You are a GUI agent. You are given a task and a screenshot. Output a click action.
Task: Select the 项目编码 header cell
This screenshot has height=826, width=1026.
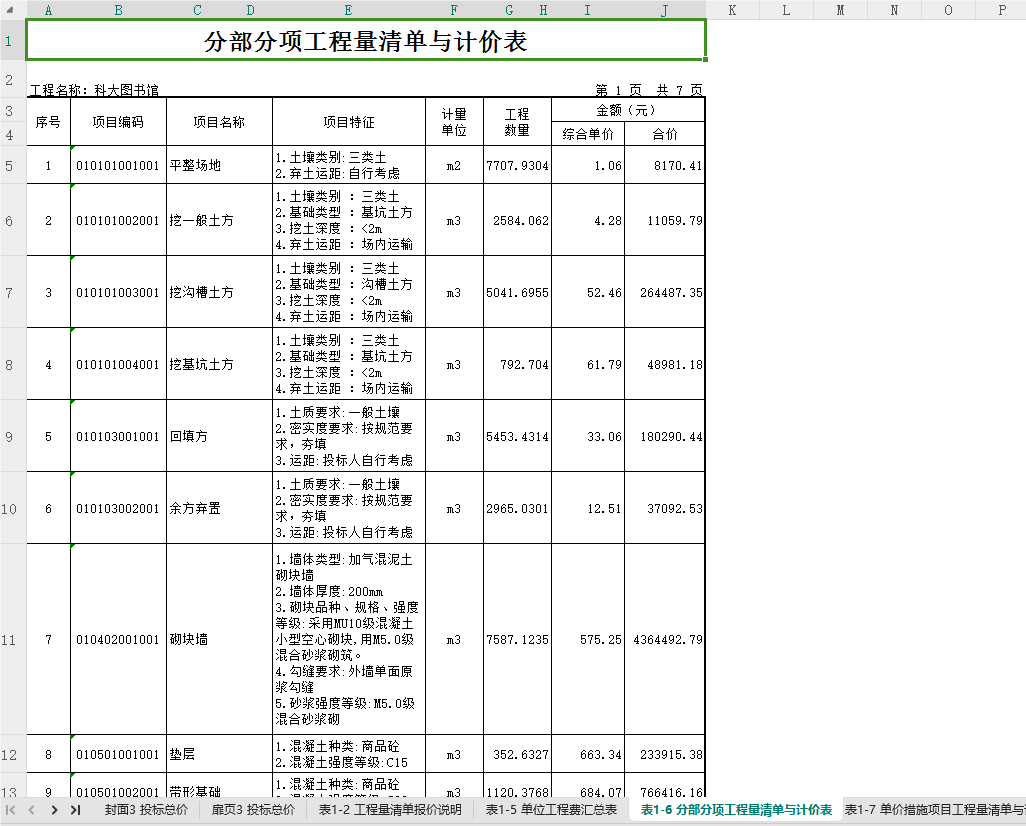coord(118,122)
